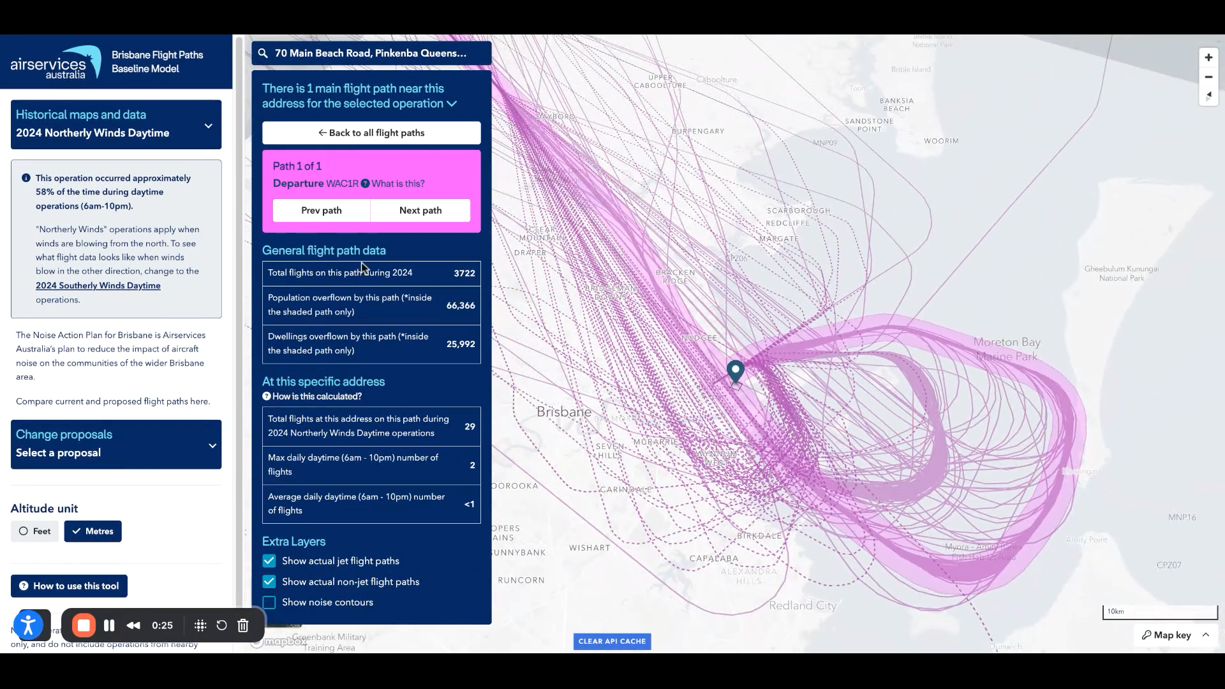Click Back to all flight paths

[371, 133]
